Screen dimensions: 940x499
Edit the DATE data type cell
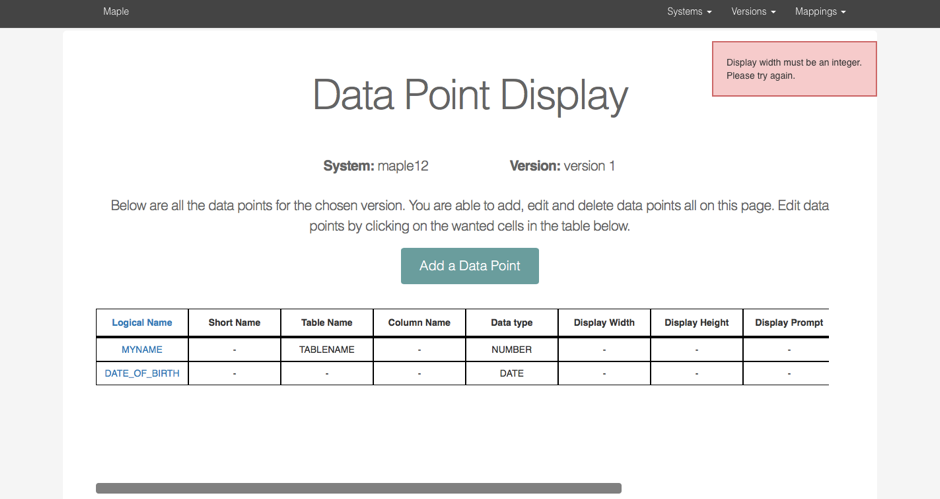[511, 373]
